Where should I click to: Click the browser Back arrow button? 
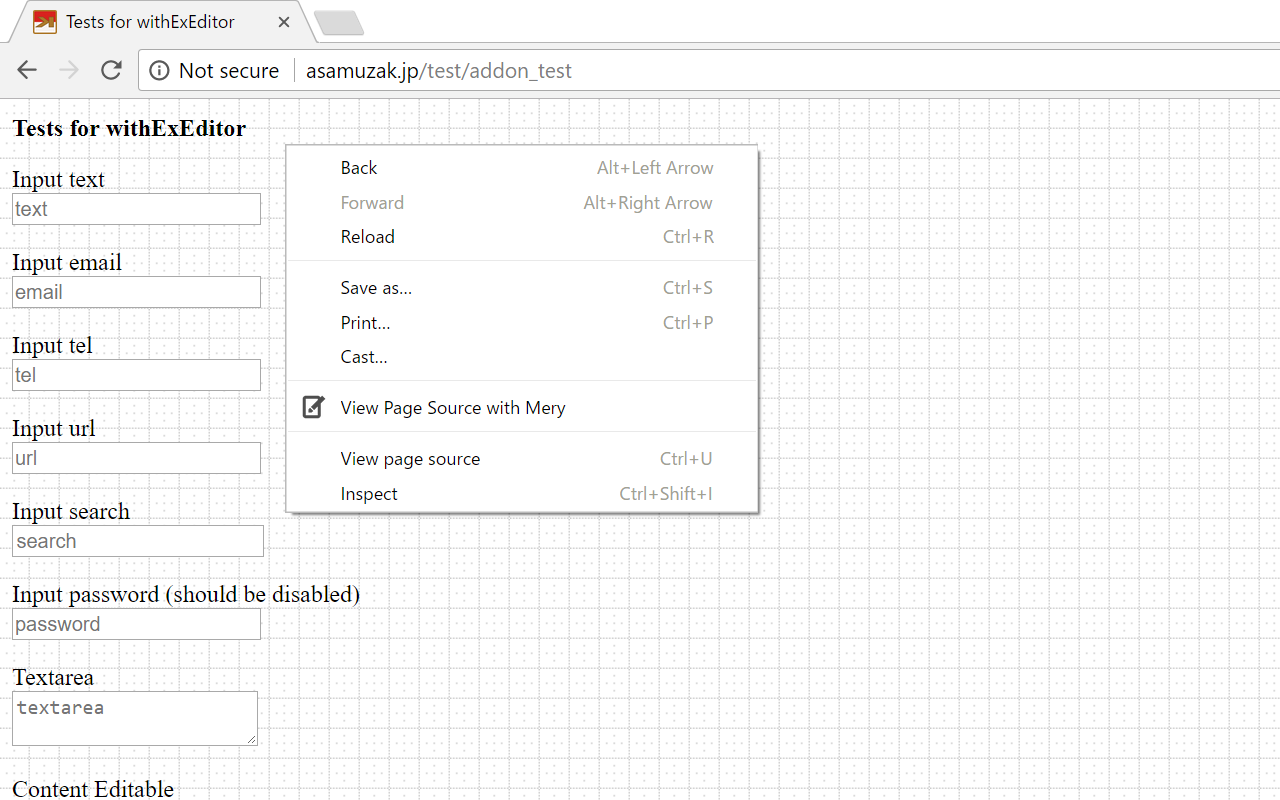click(x=27, y=70)
